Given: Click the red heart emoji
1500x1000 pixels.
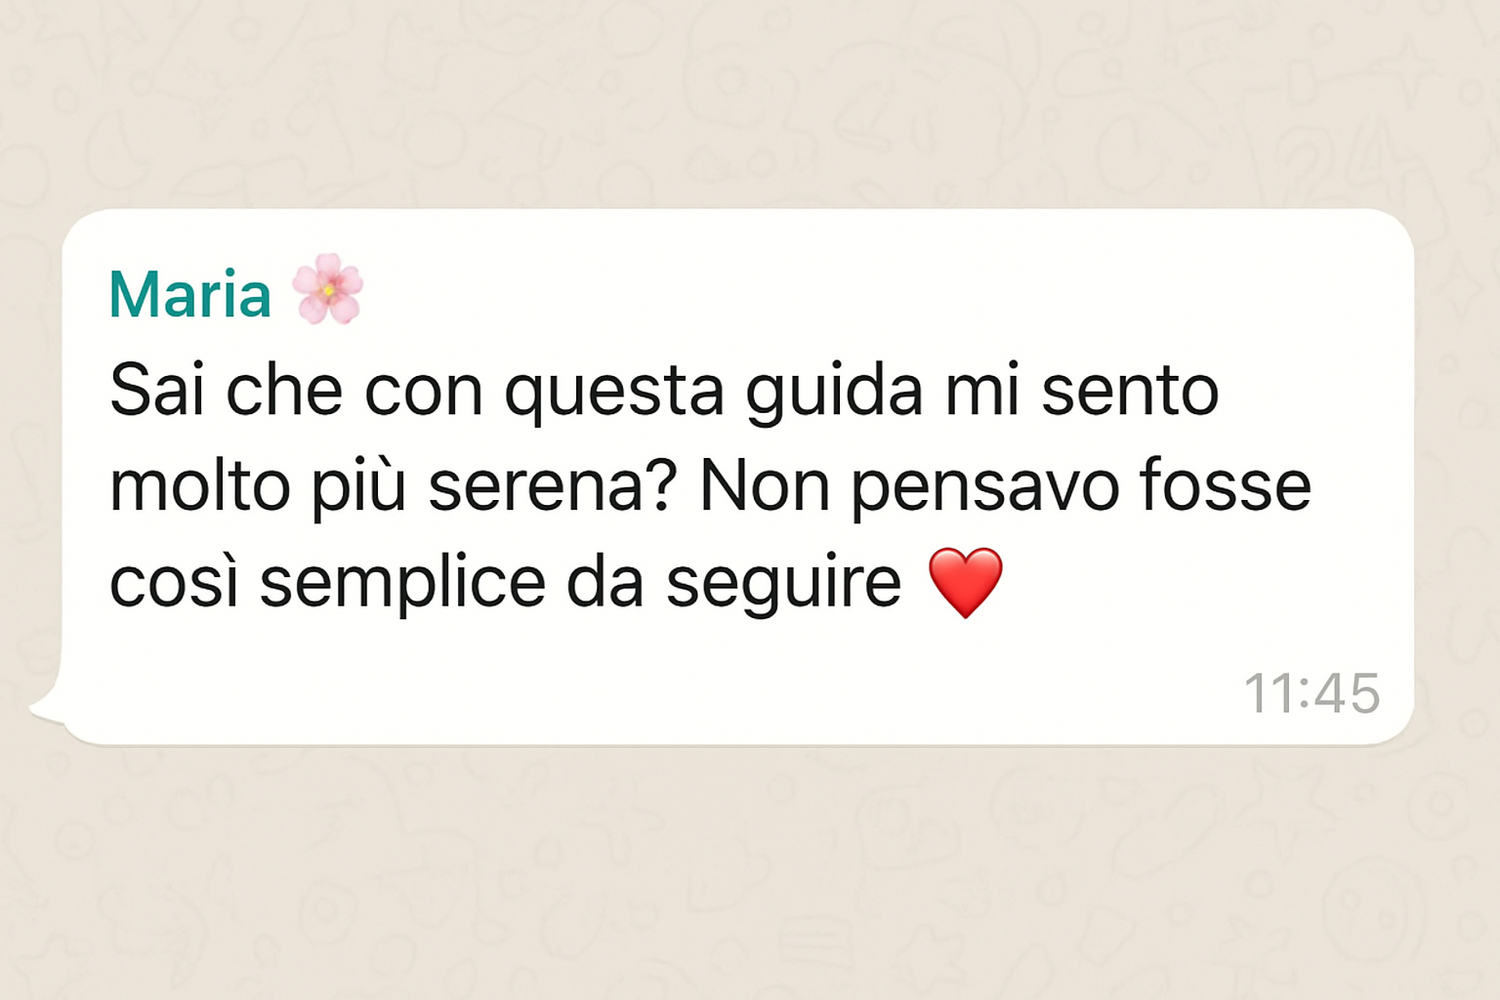Looking at the screenshot, I should pyautogui.click(x=965, y=583).
